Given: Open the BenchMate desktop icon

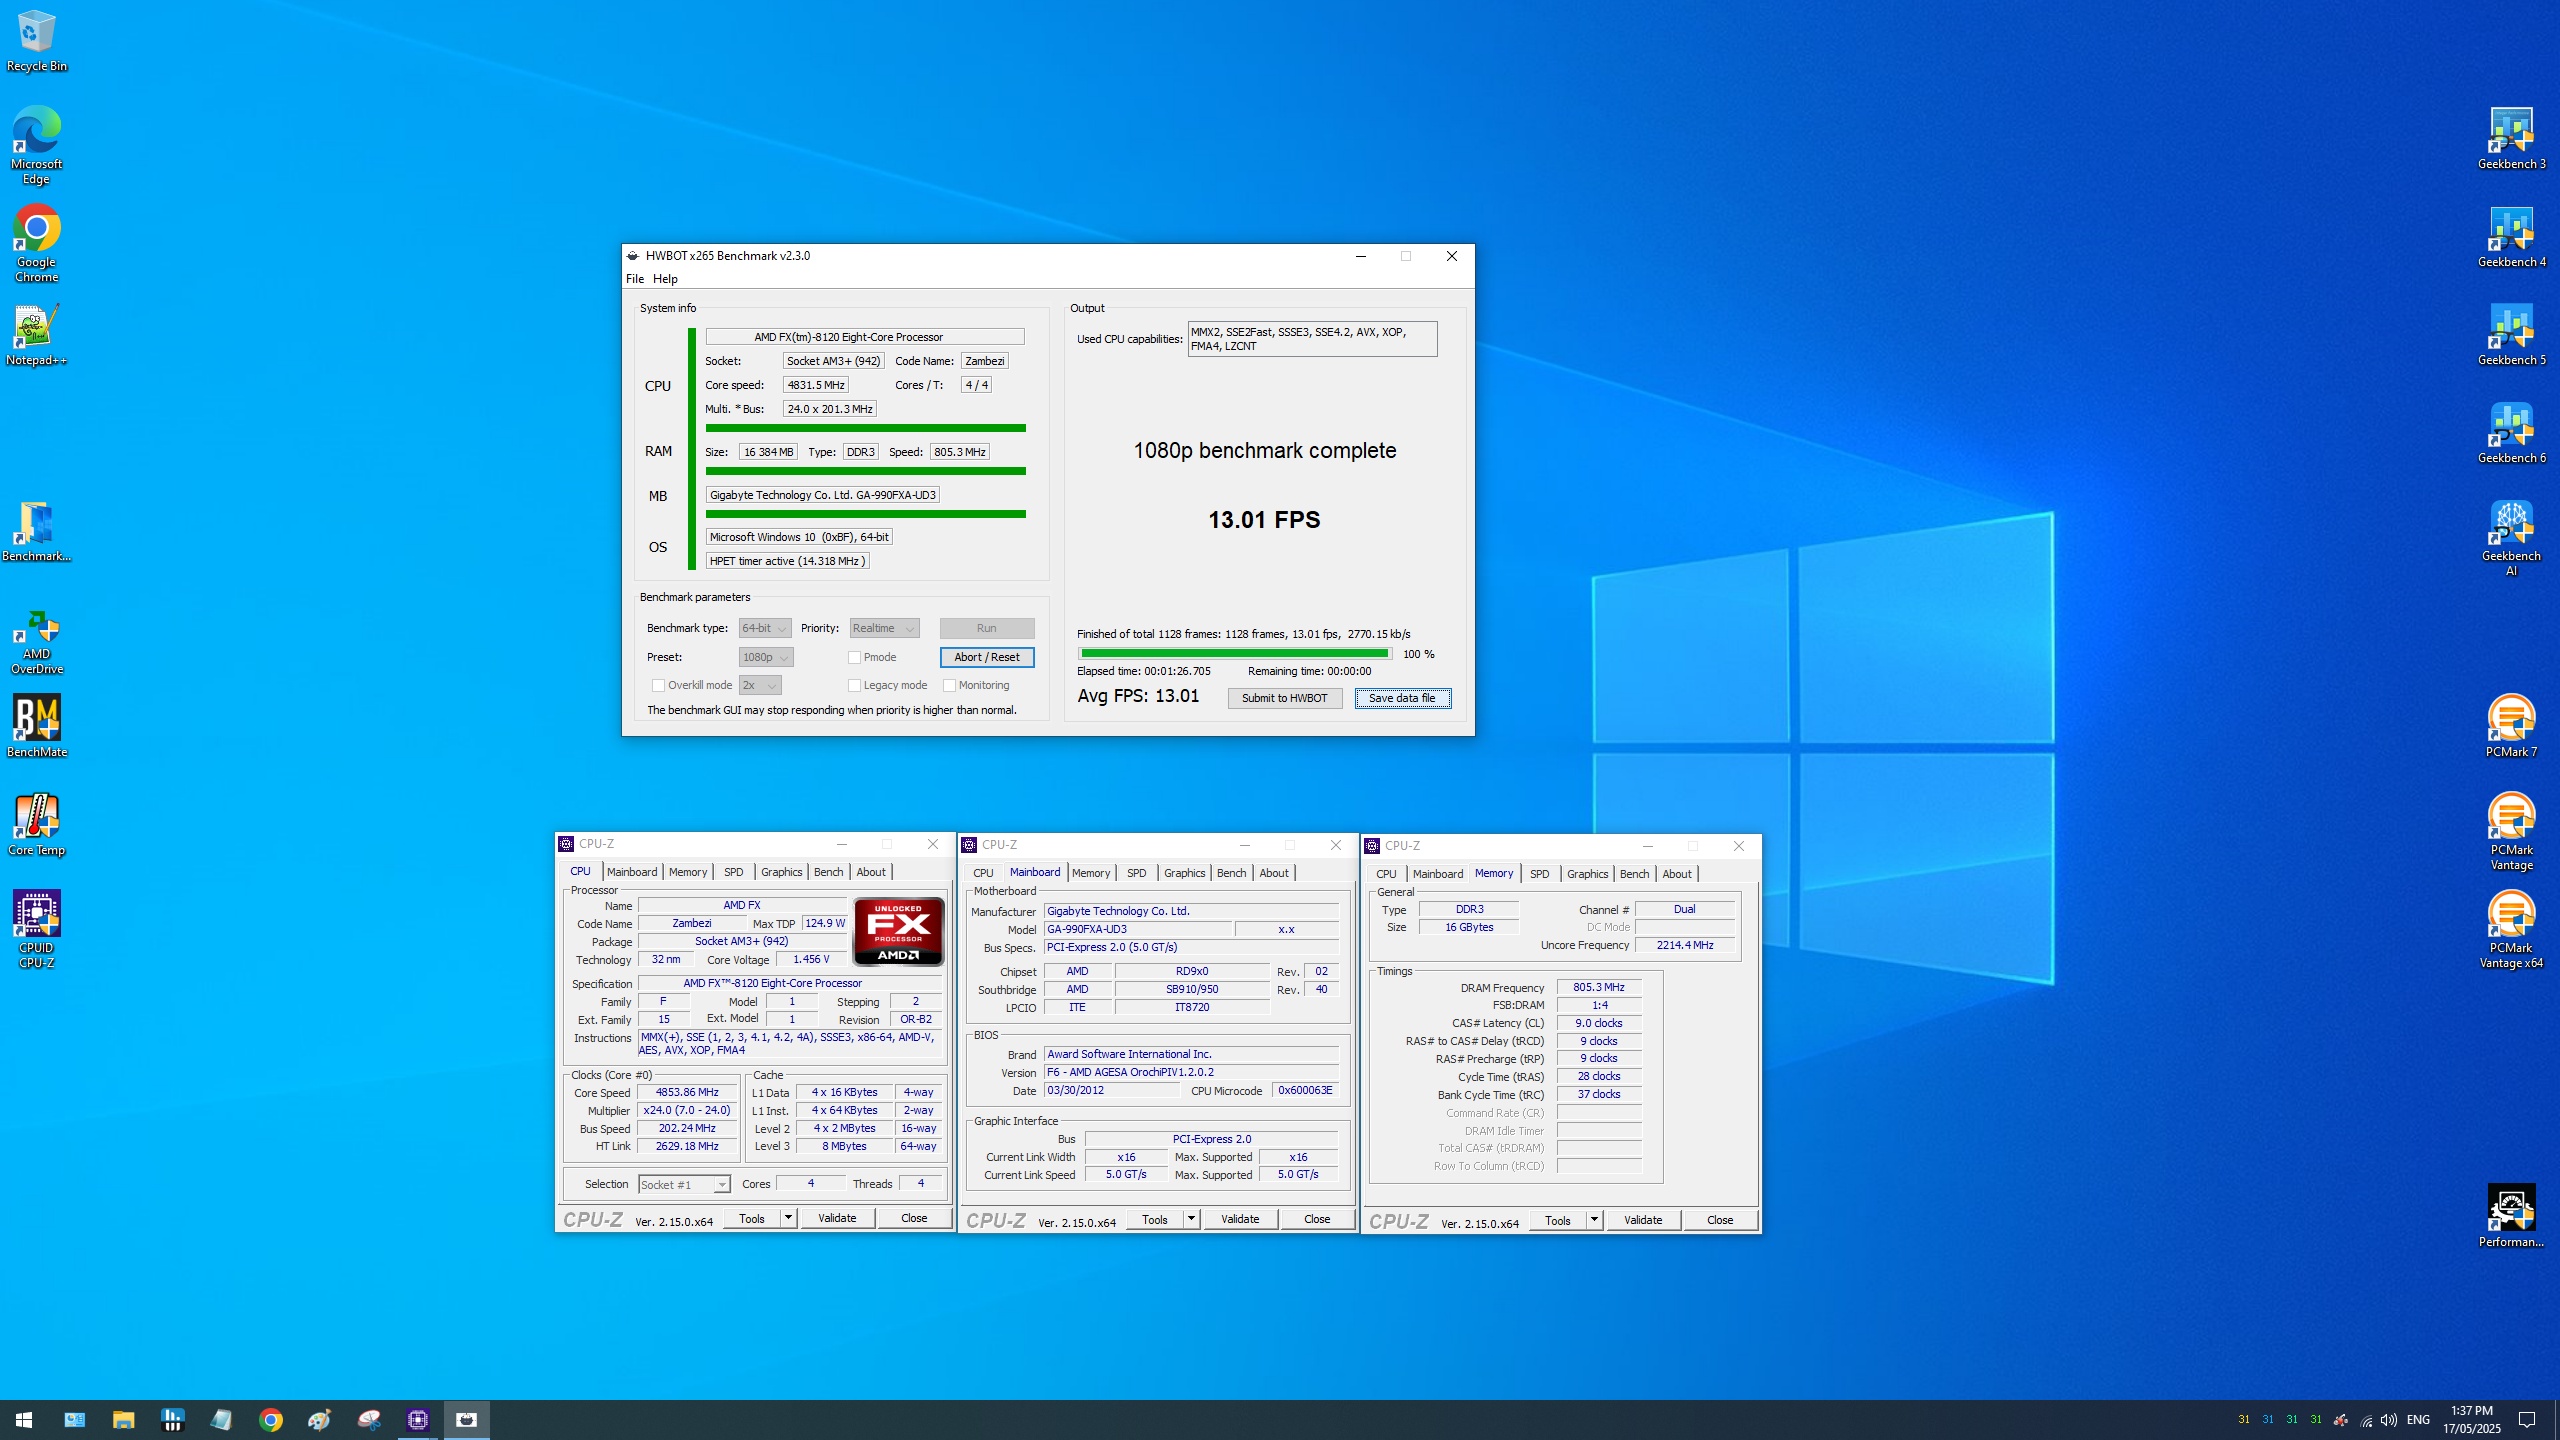Looking at the screenshot, I should point(36,727).
